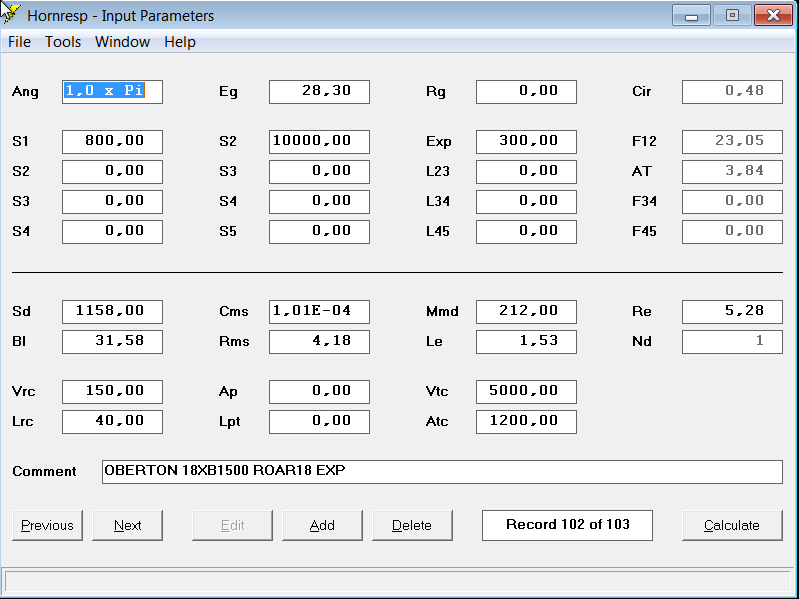This screenshot has height=599, width=799.
Task: Go to the Next record
Action: [x=127, y=525]
